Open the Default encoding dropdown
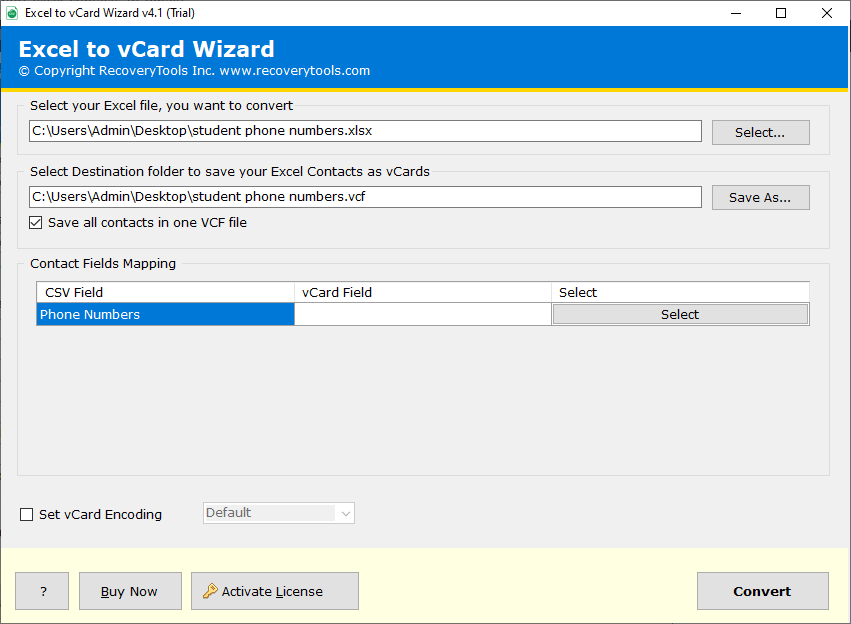This screenshot has height=624, width=851. [279, 513]
